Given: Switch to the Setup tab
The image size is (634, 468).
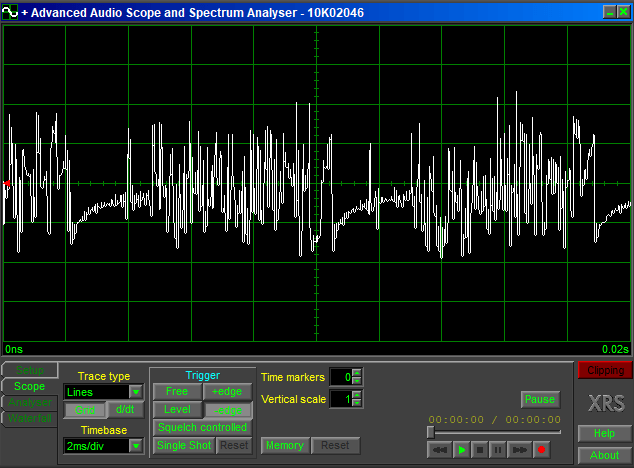Looking at the screenshot, I should point(30,370).
